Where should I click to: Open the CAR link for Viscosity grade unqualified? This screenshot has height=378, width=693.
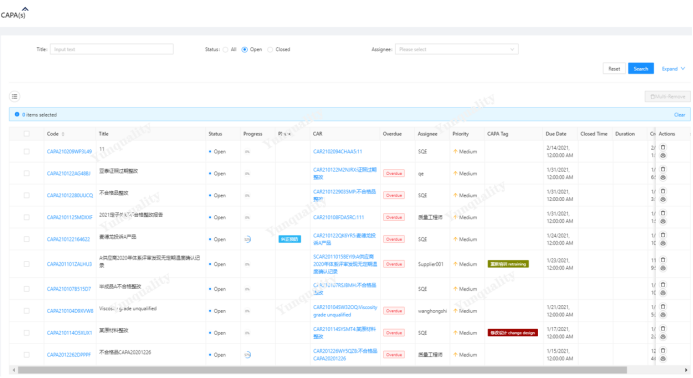(x=345, y=311)
